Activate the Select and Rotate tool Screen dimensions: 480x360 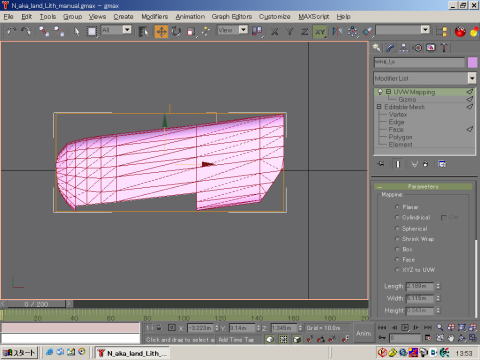(176, 31)
